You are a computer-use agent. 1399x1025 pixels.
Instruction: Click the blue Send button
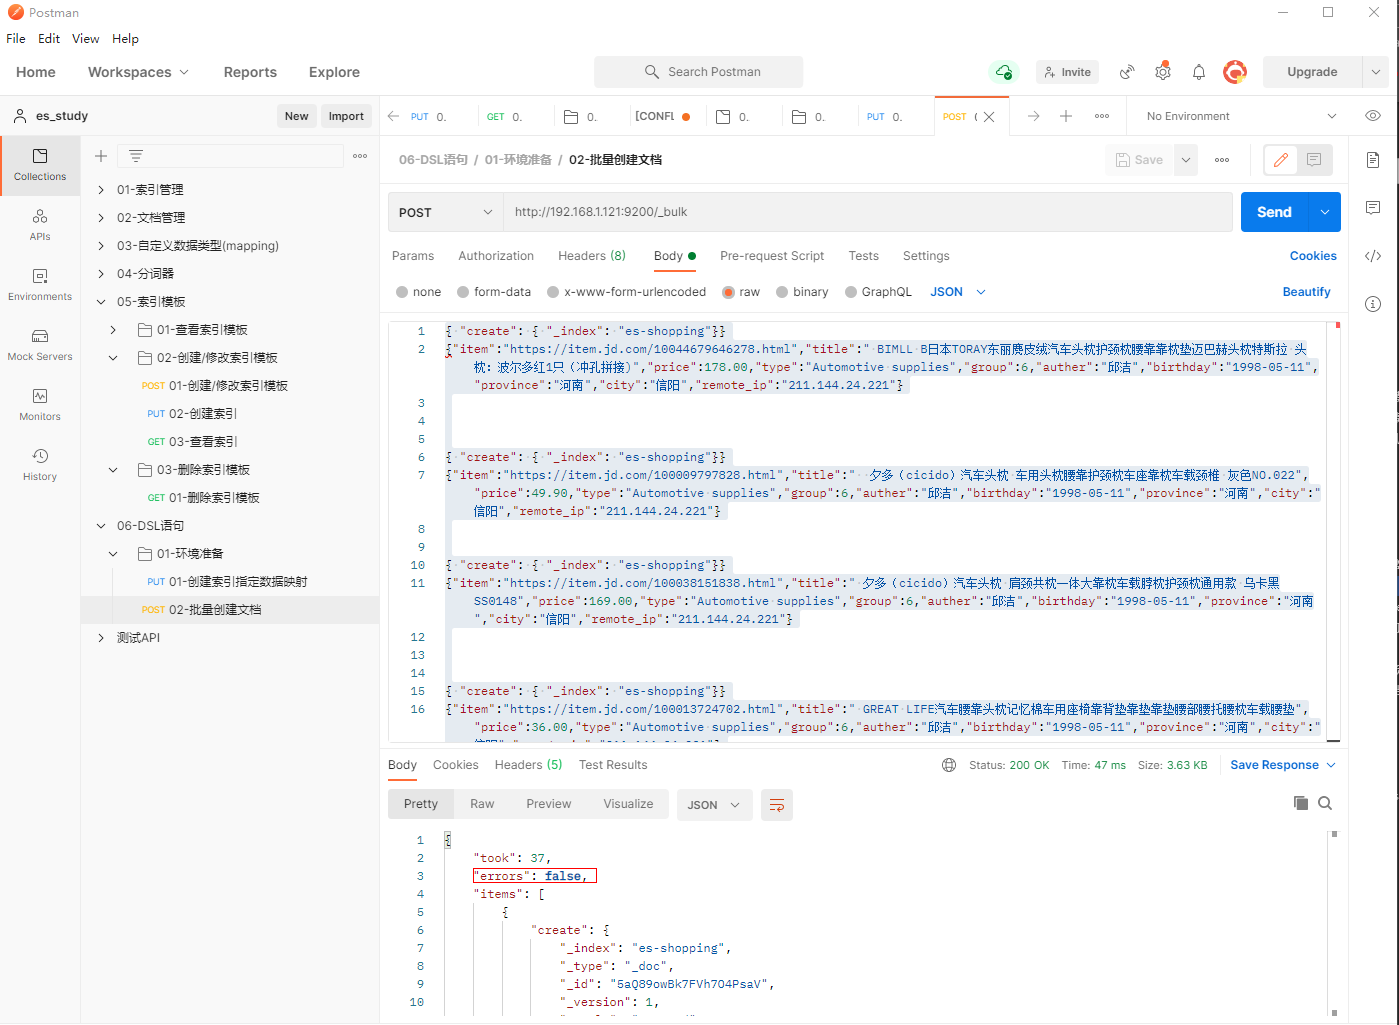[x=1273, y=212]
